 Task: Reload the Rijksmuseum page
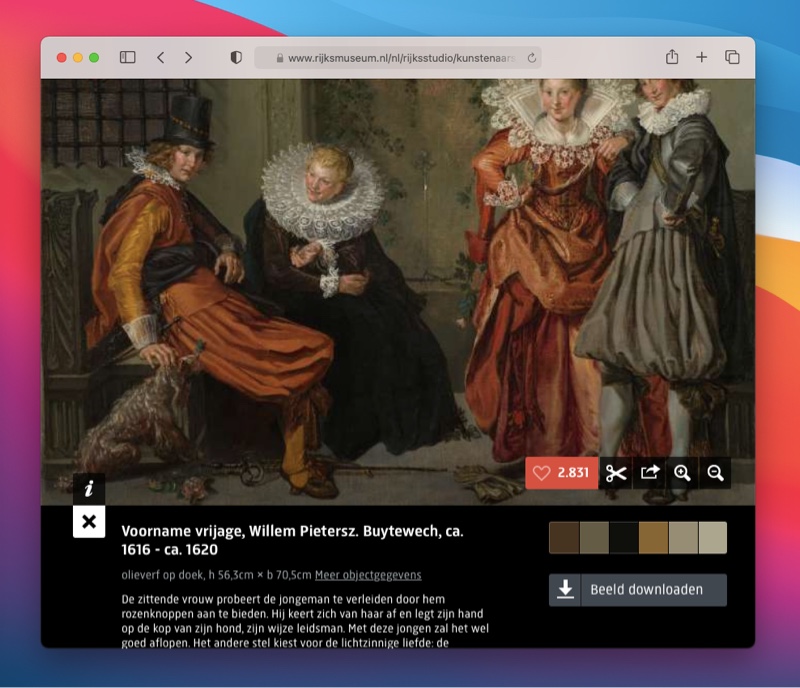point(532,58)
